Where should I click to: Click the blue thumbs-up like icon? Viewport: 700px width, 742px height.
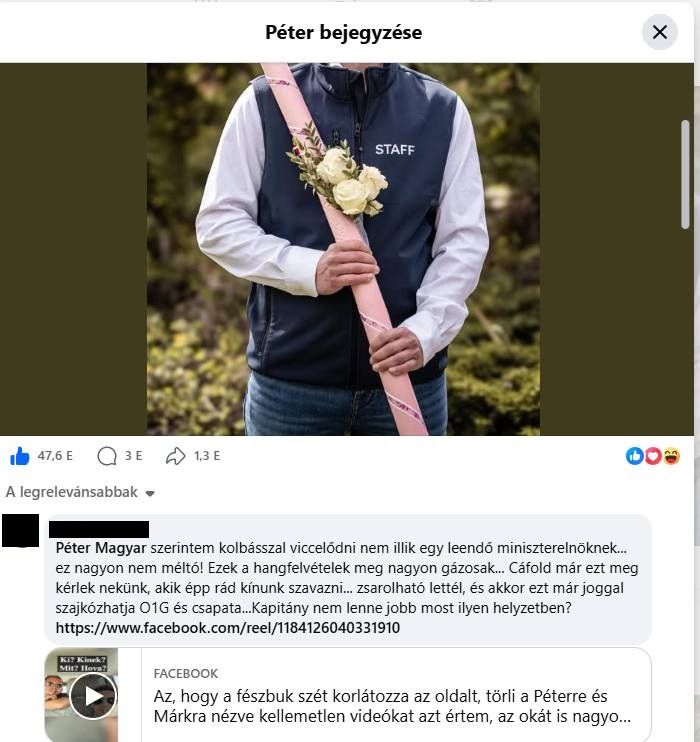[19, 456]
